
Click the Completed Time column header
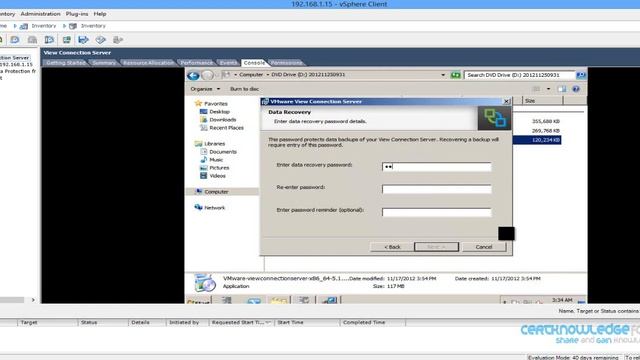tap(364, 322)
